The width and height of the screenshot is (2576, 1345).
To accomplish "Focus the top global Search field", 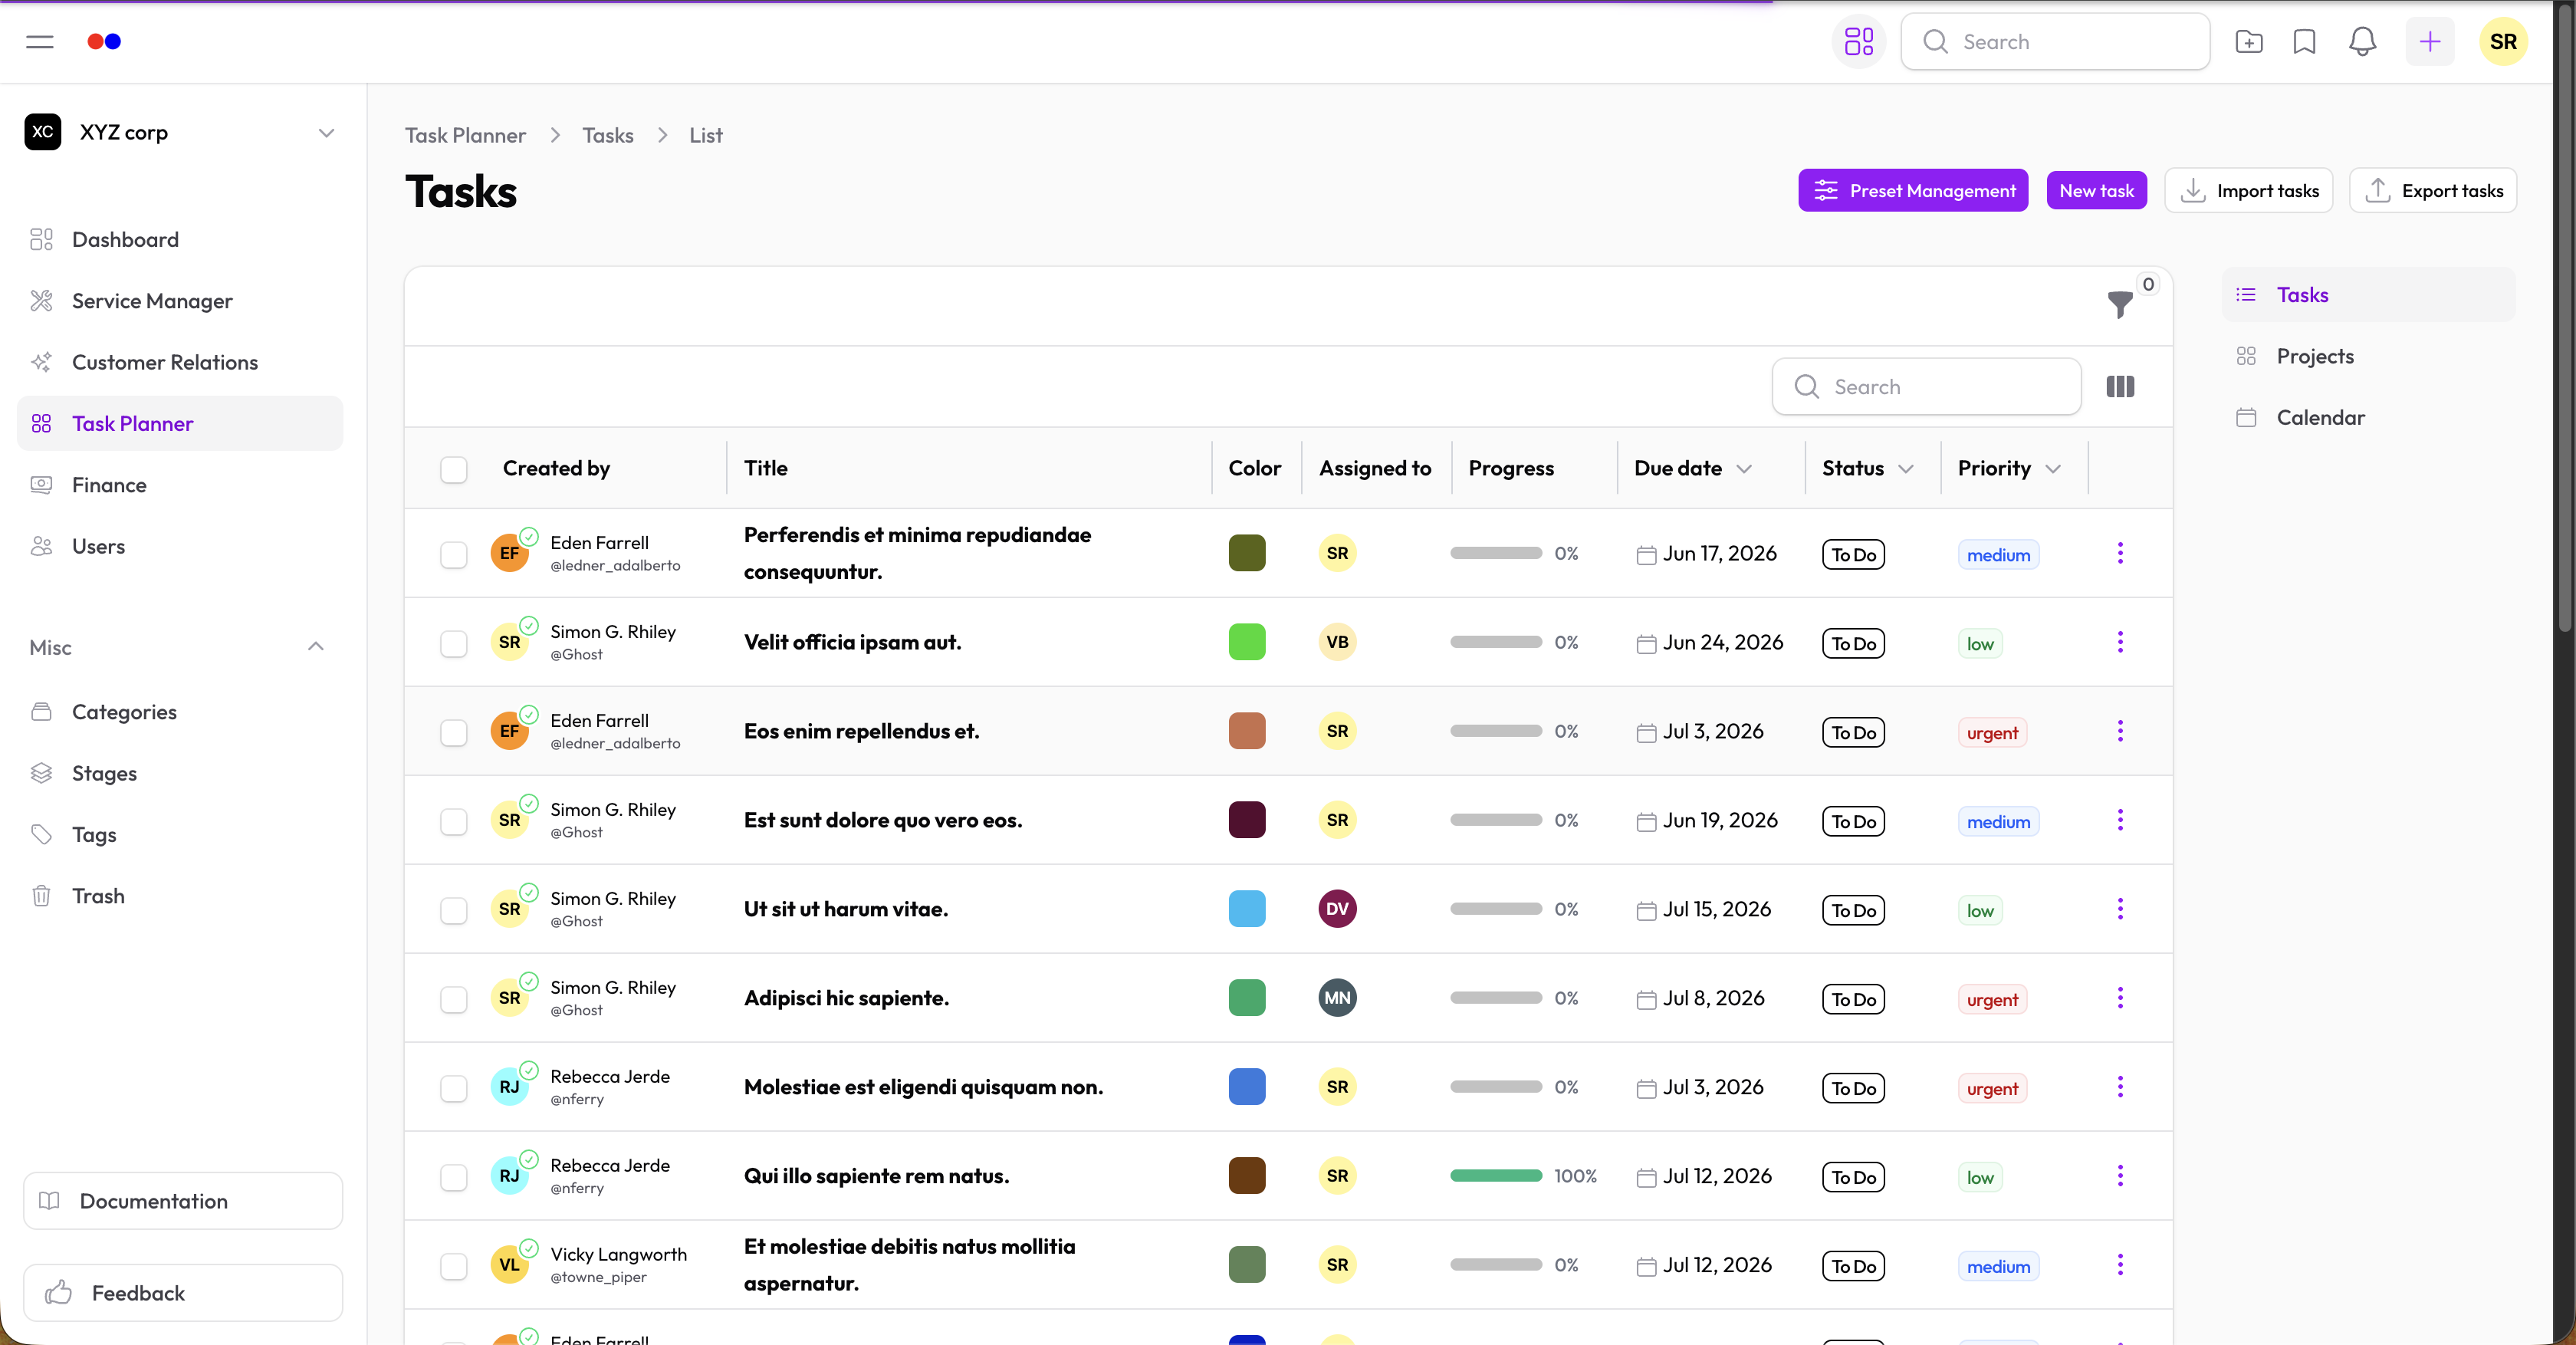I will coord(2055,41).
